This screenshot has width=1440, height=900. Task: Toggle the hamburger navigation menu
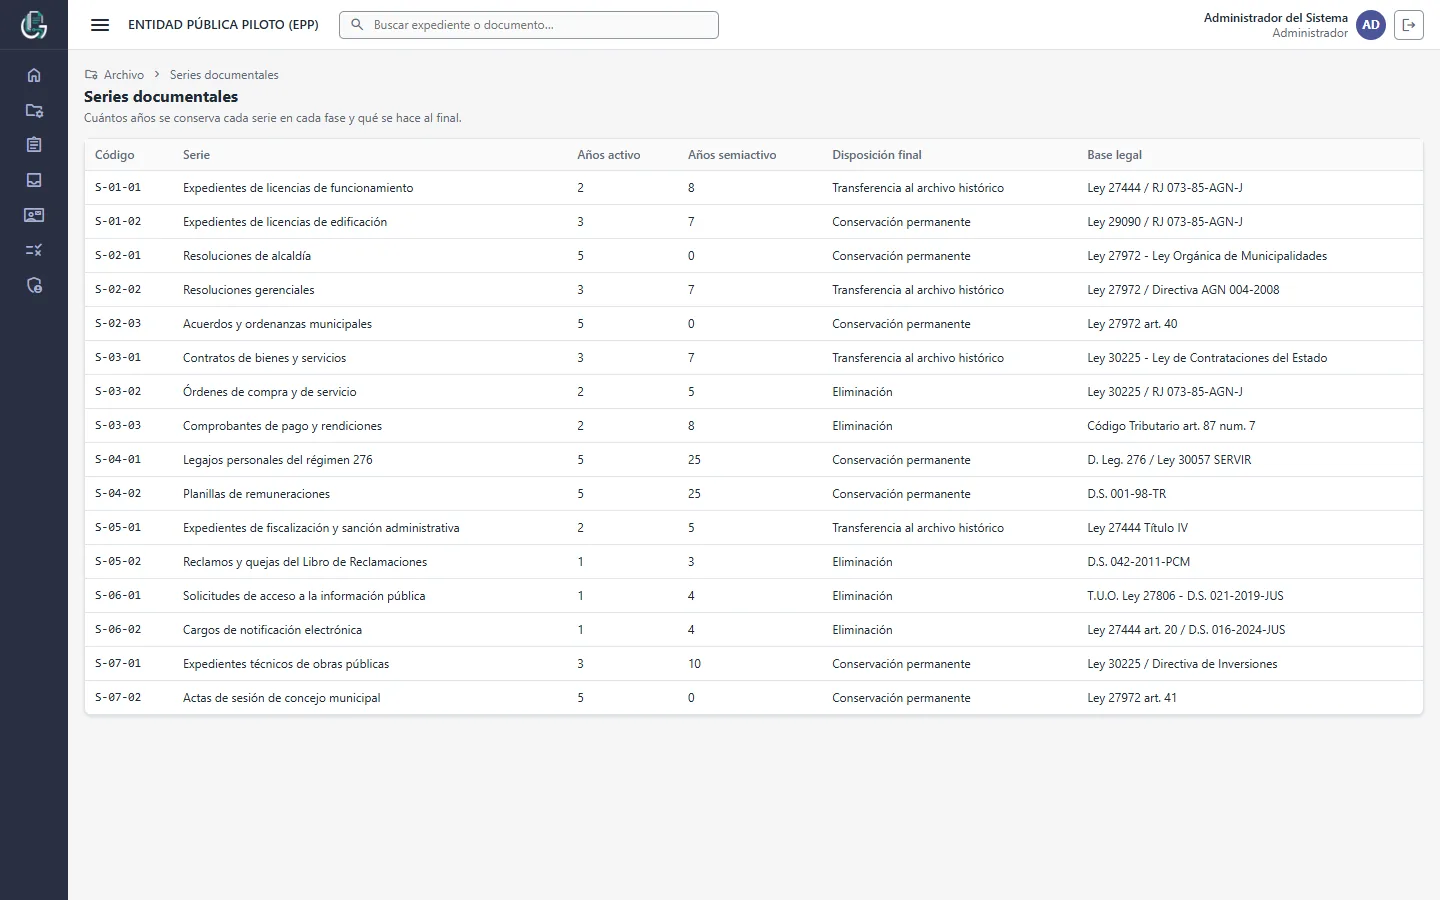[x=100, y=25]
